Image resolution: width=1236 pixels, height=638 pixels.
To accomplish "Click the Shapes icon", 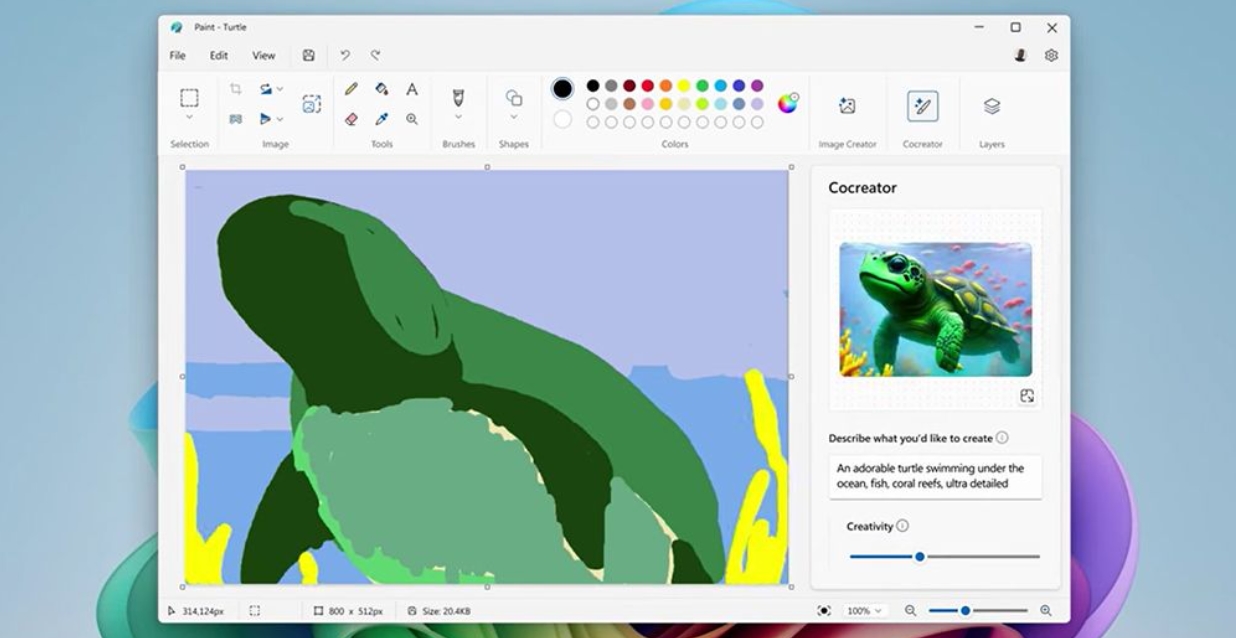I will coord(514,97).
